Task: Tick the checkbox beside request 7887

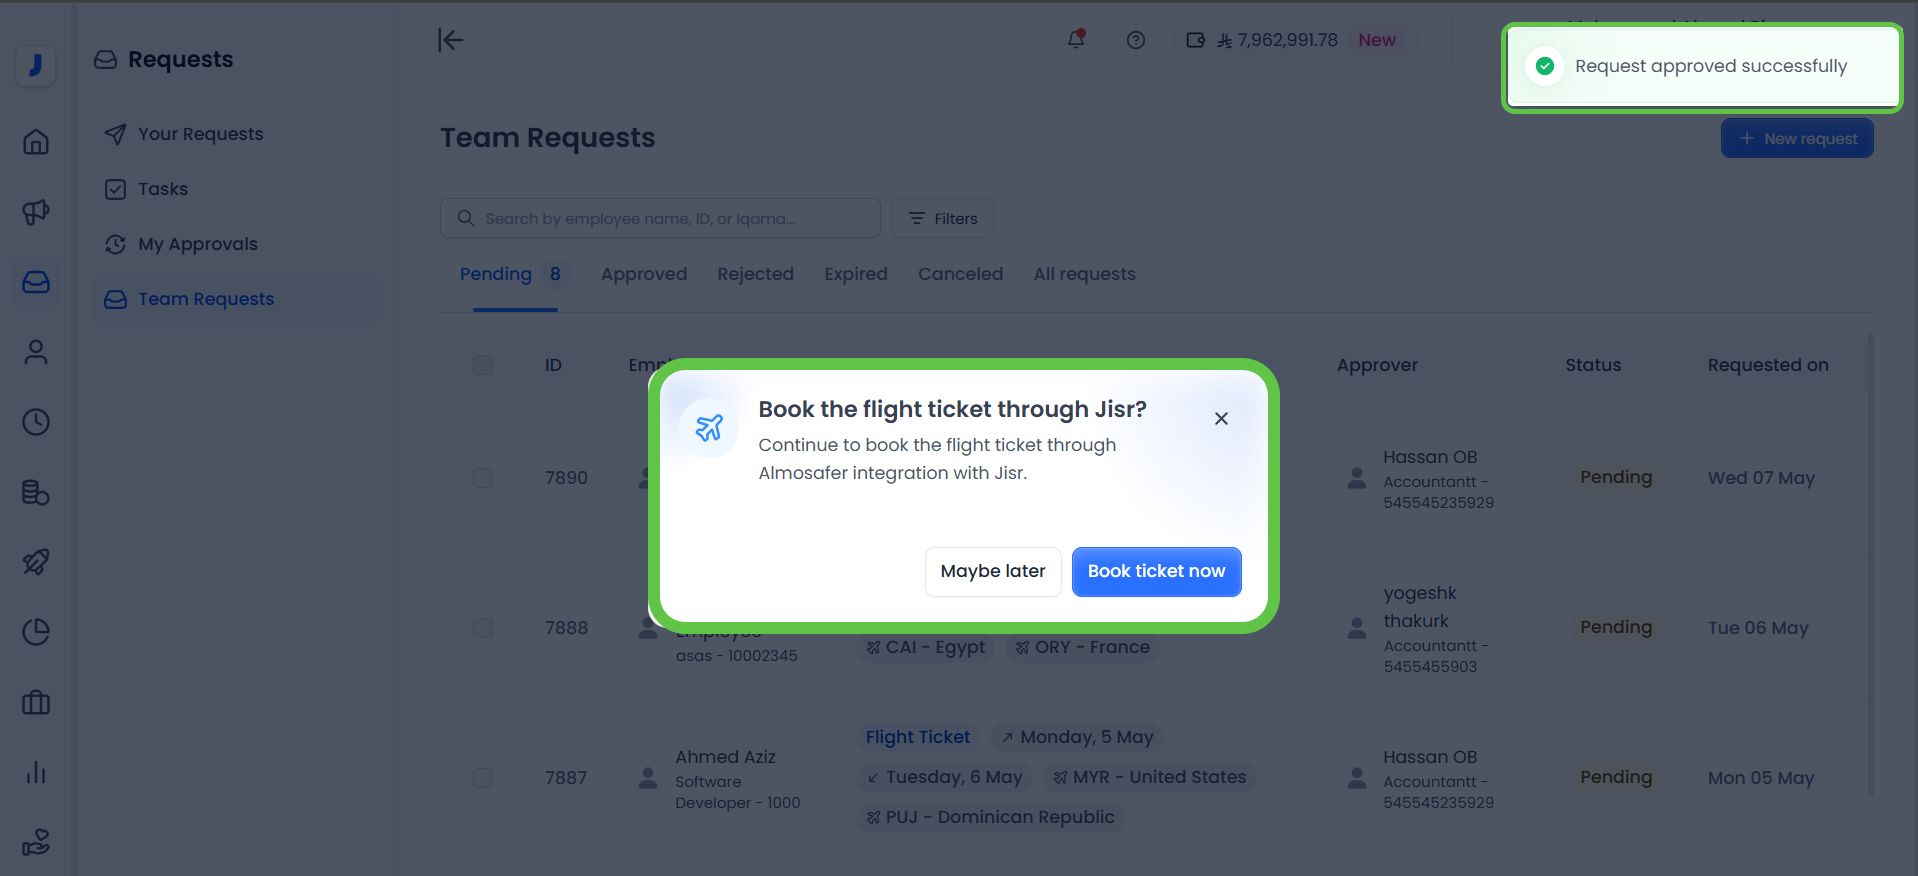Action: 483,777
